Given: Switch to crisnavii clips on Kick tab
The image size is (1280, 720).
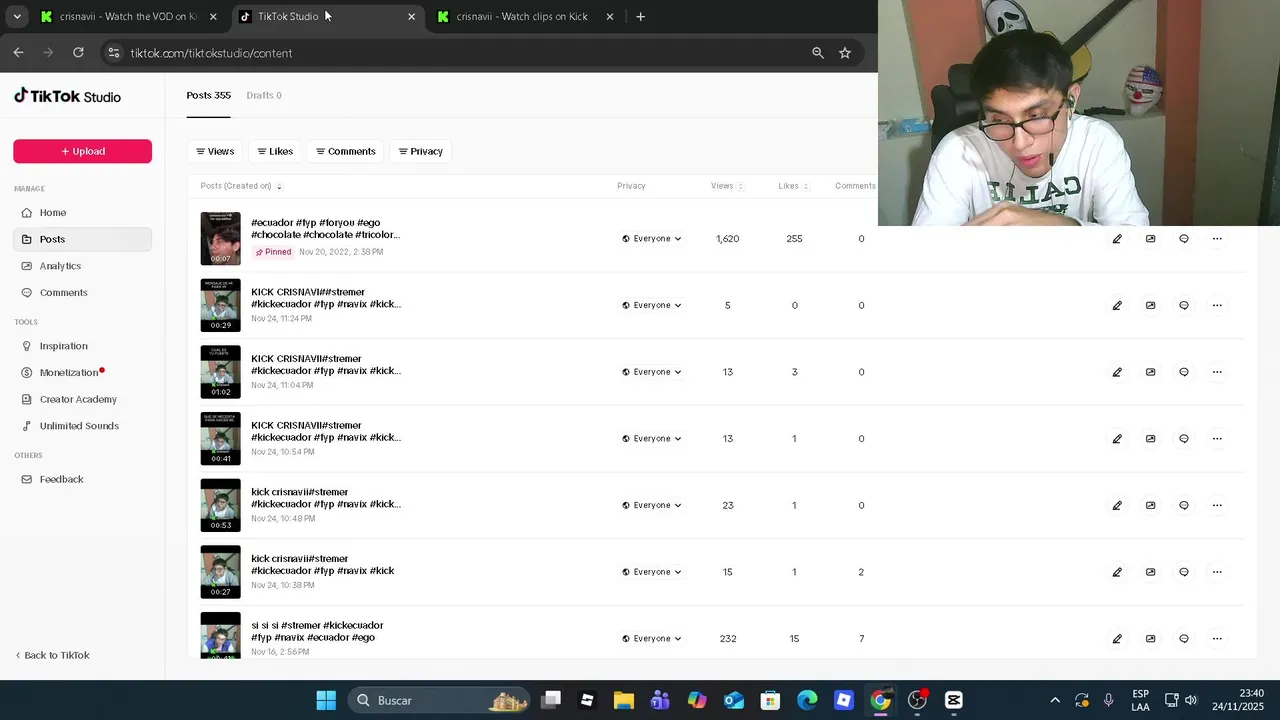Looking at the screenshot, I should [x=525, y=16].
